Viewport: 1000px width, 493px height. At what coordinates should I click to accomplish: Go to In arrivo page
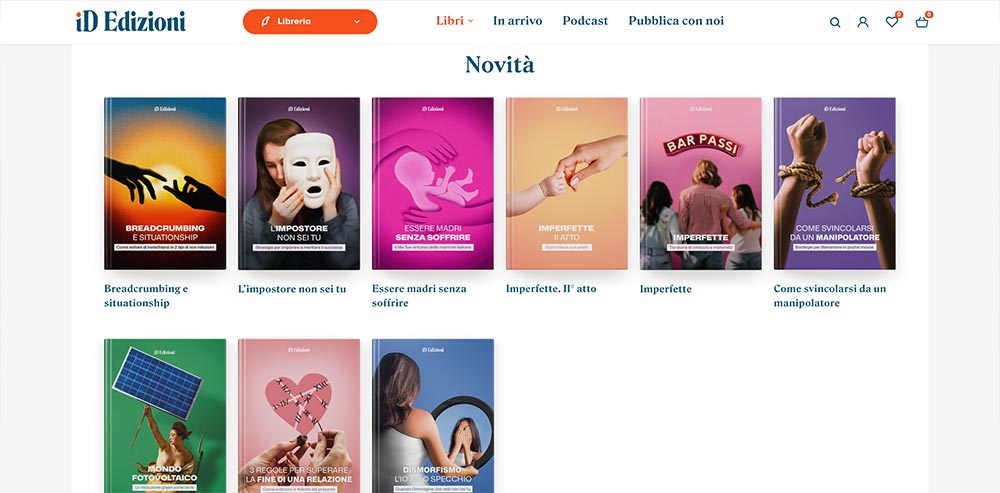tap(517, 21)
